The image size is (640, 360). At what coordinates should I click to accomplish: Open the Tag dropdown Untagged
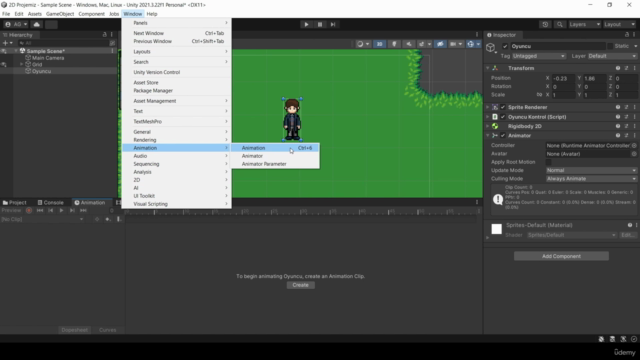[x=538, y=56]
